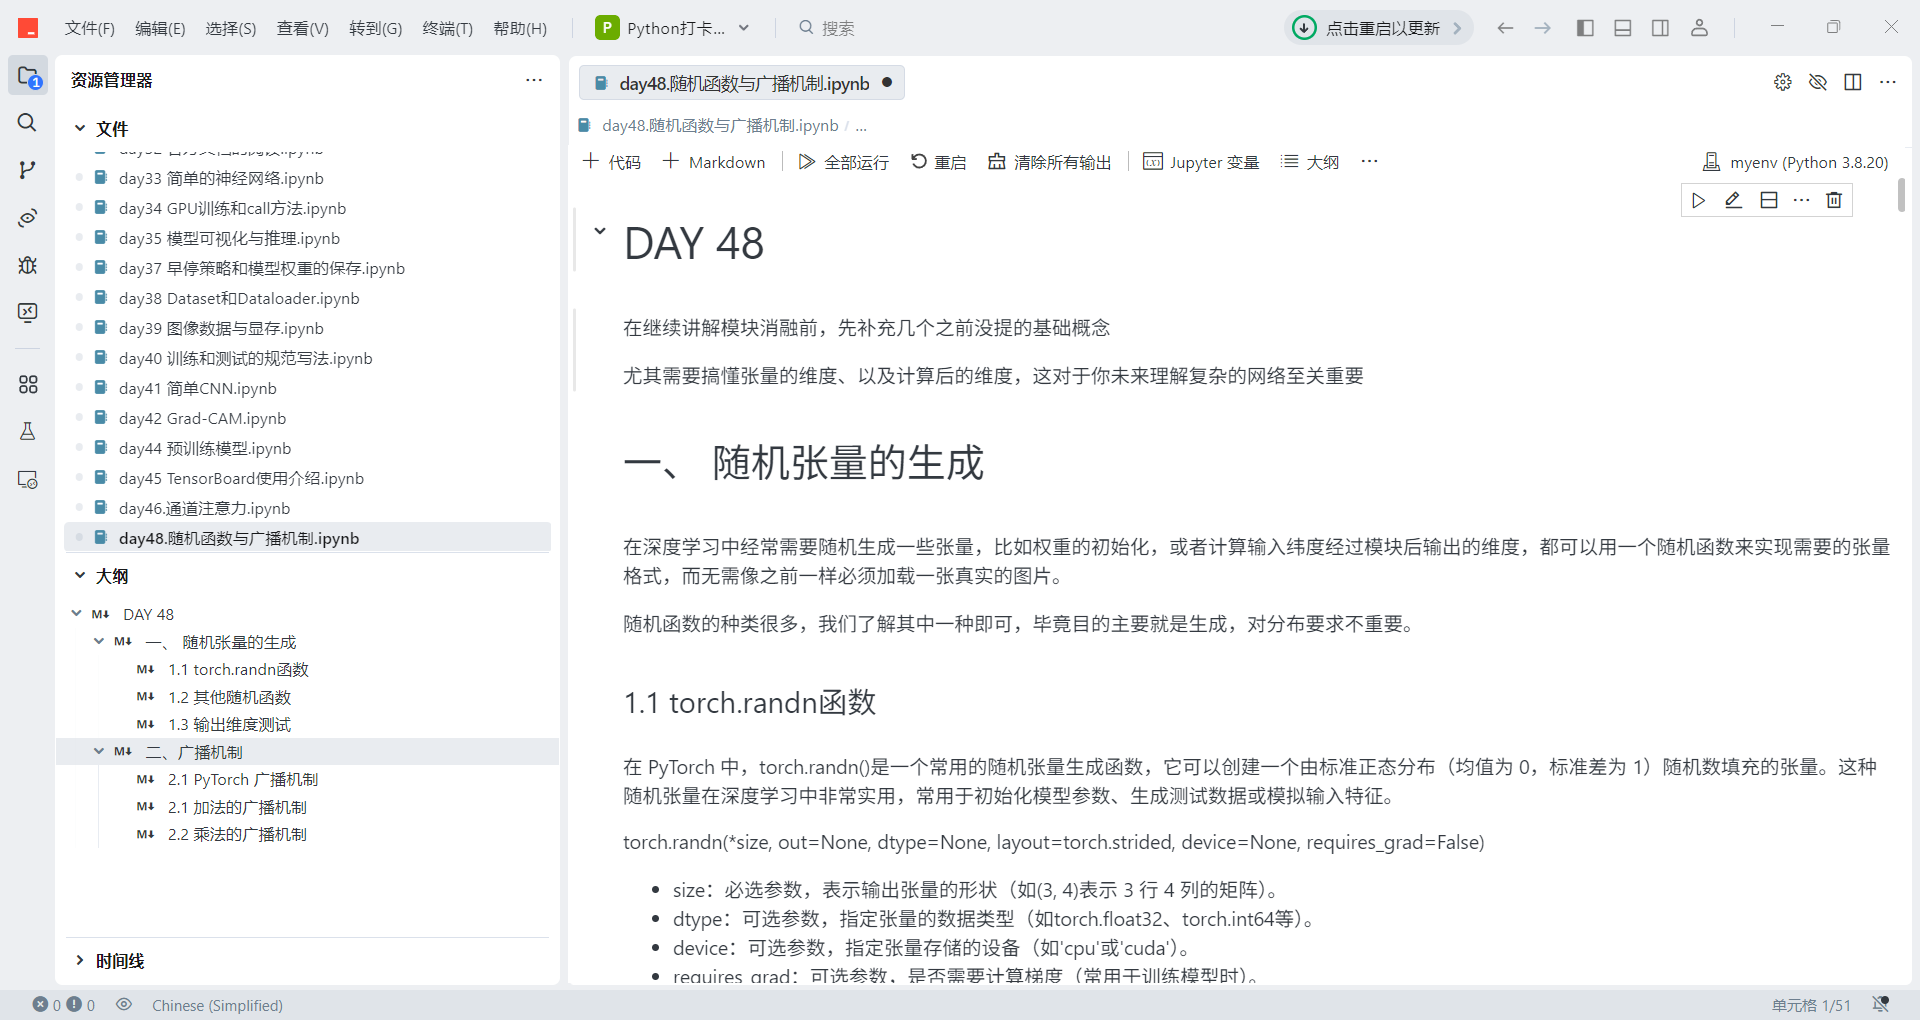Open the Source Control view
The image size is (1920, 1020).
(x=26, y=170)
